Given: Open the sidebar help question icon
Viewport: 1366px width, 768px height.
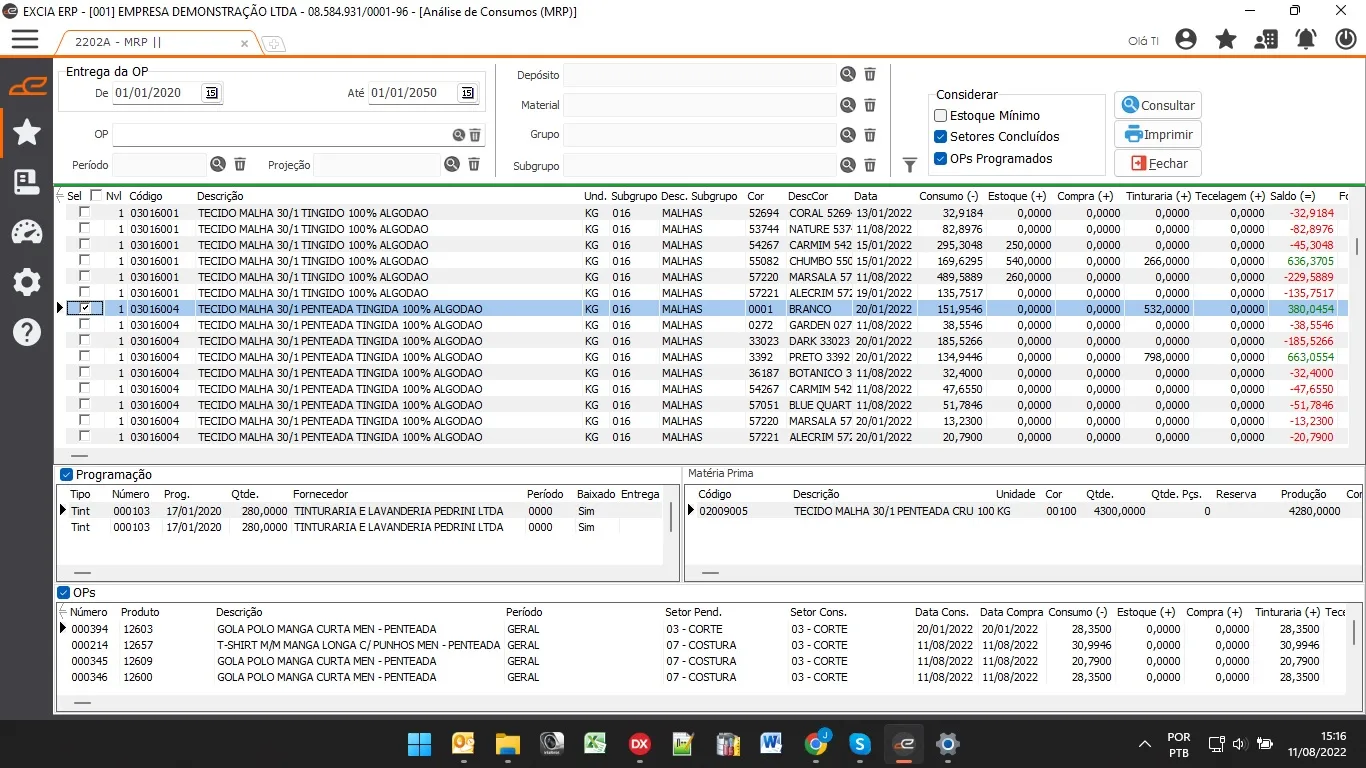Looking at the screenshot, I should coord(27,332).
